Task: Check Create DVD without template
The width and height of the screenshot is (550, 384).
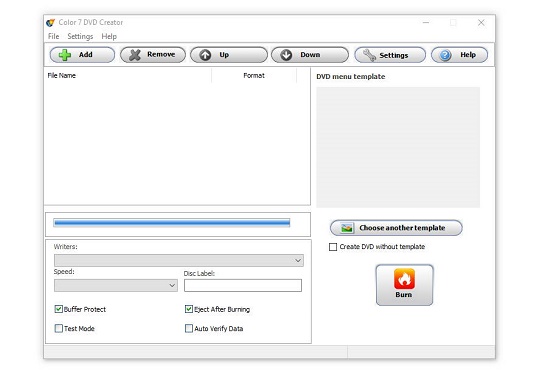Action: [333, 247]
